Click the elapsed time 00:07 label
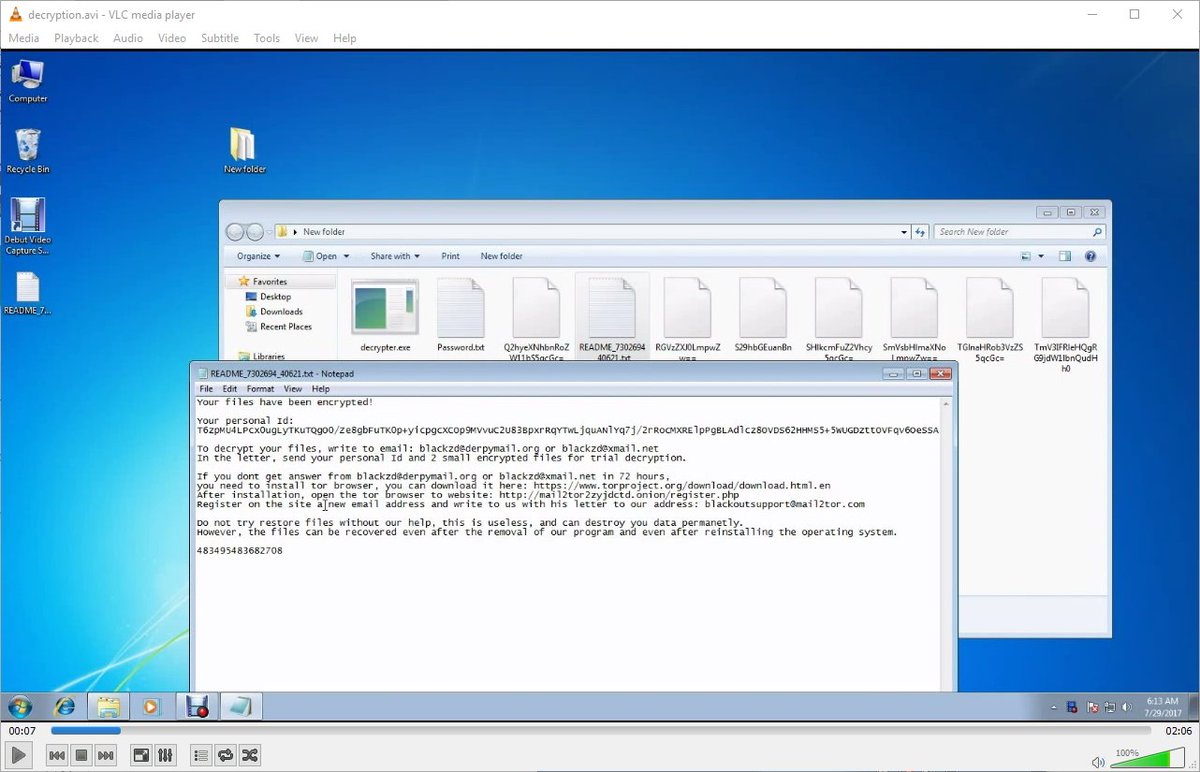The width and height of the screenshot is (1200, 772). pos(22,731)
